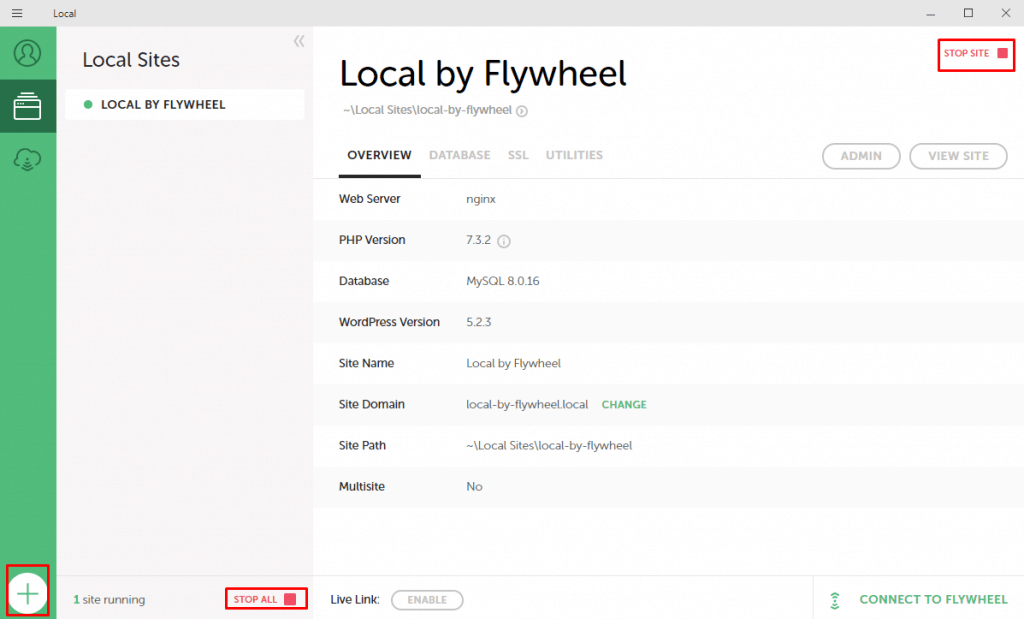Screen dimensions: 1024x619
Task: Click the View Site button
Action: point(958,156)
